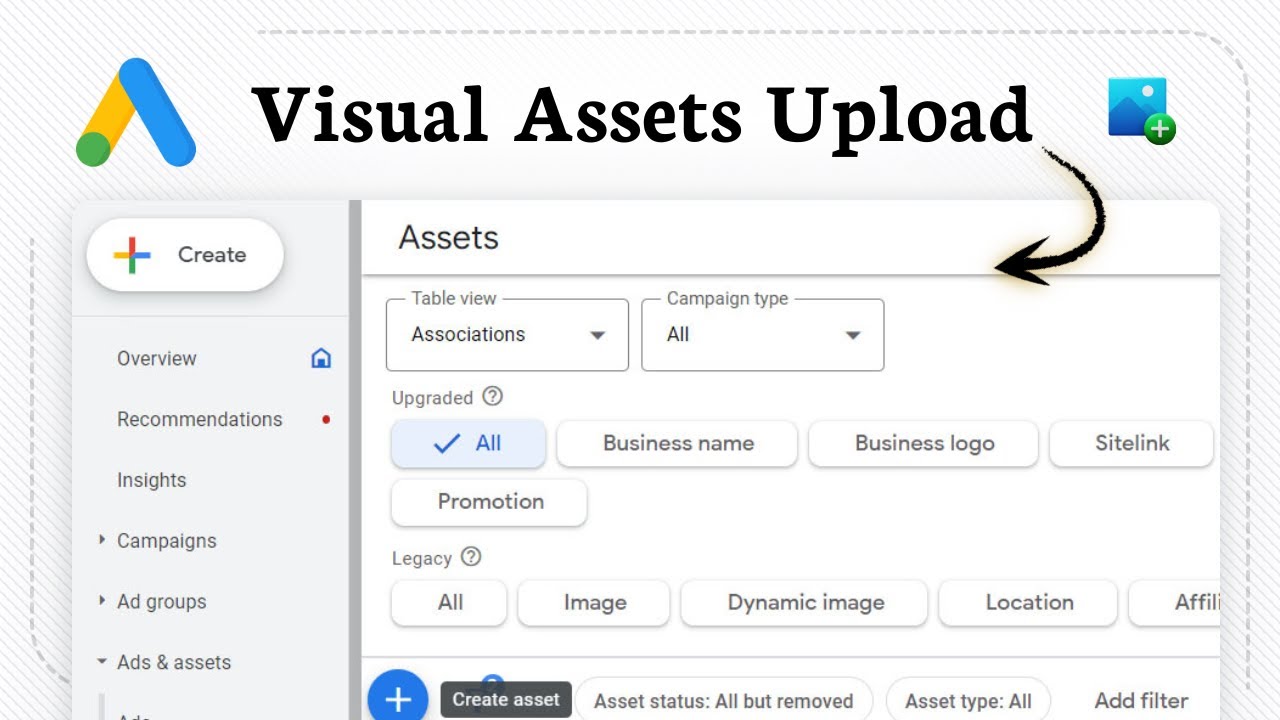Click the Asset type: All filter
The height and width of the screenshot is (720, 1280).
968,700
